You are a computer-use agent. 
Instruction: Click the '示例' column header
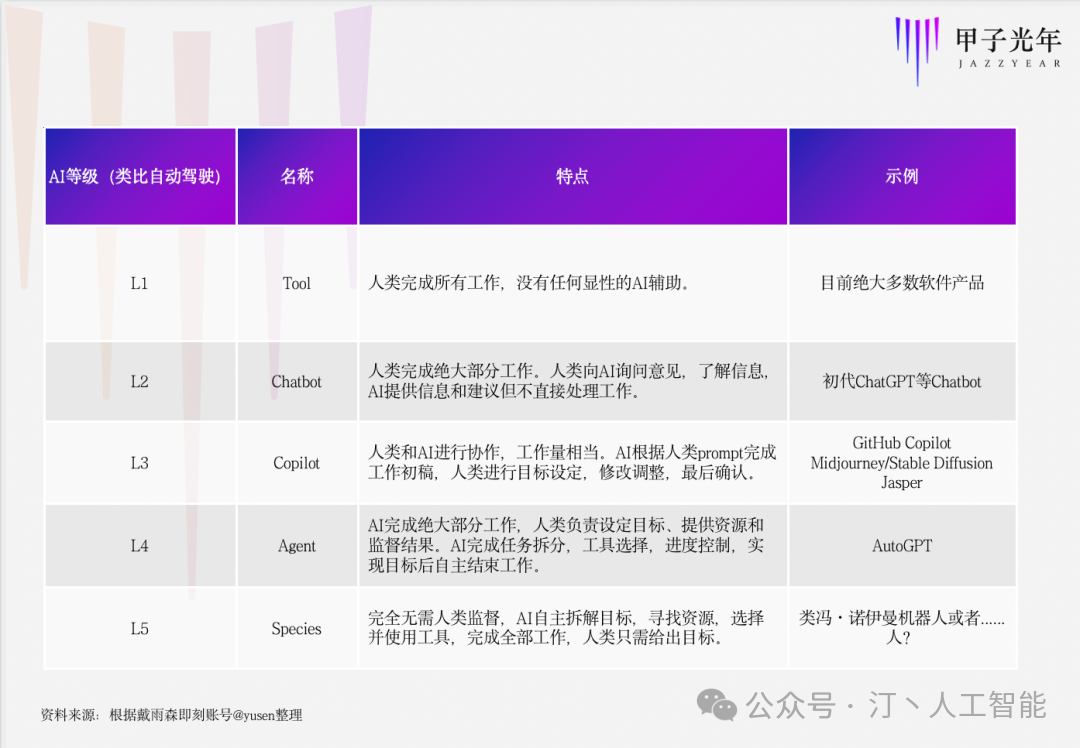901,176
